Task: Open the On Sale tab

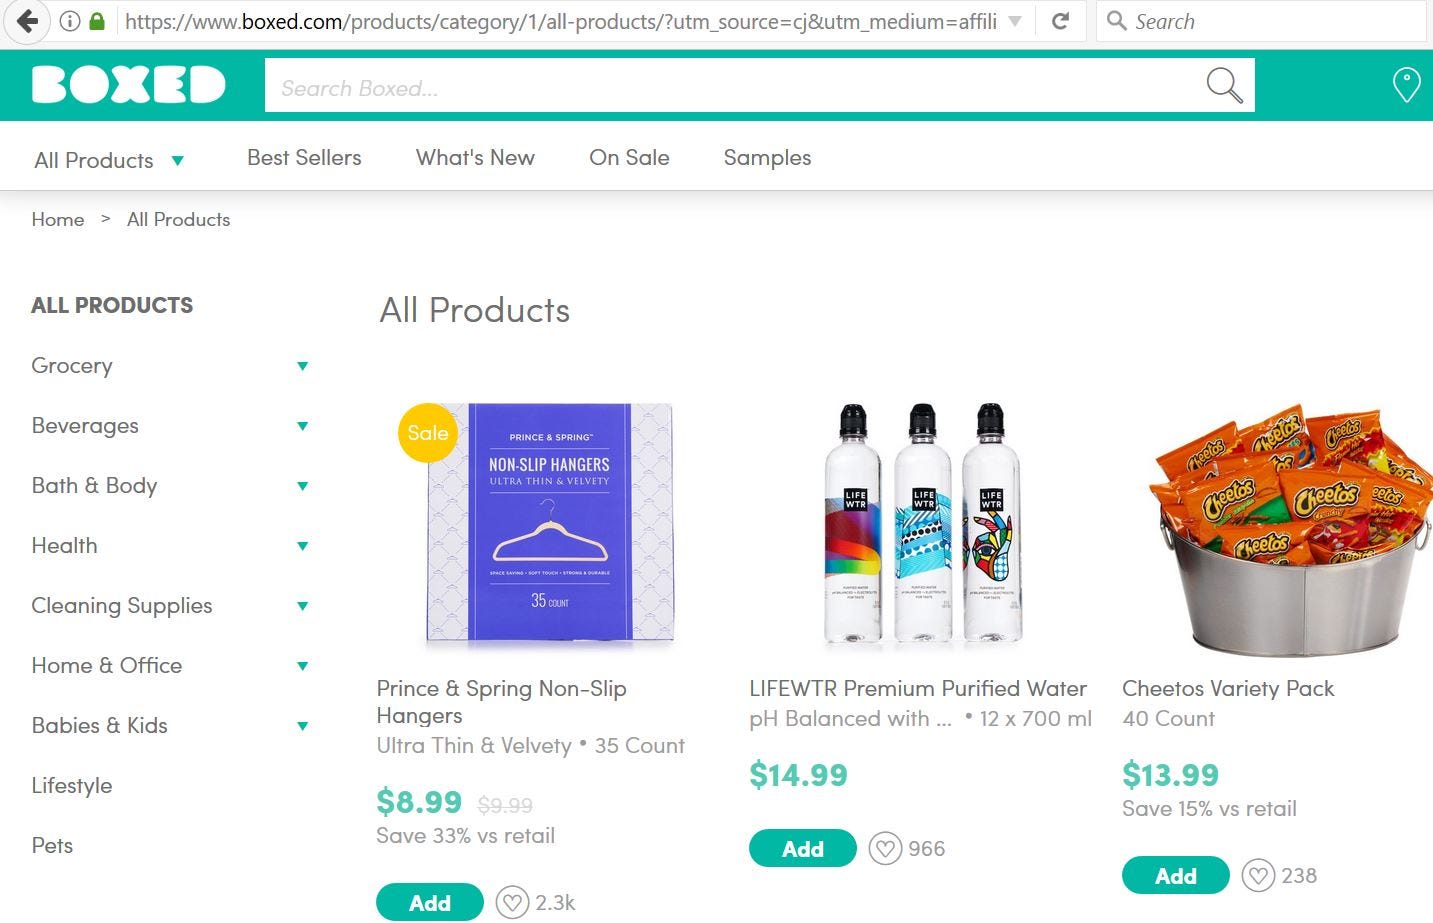Action: 629,158
